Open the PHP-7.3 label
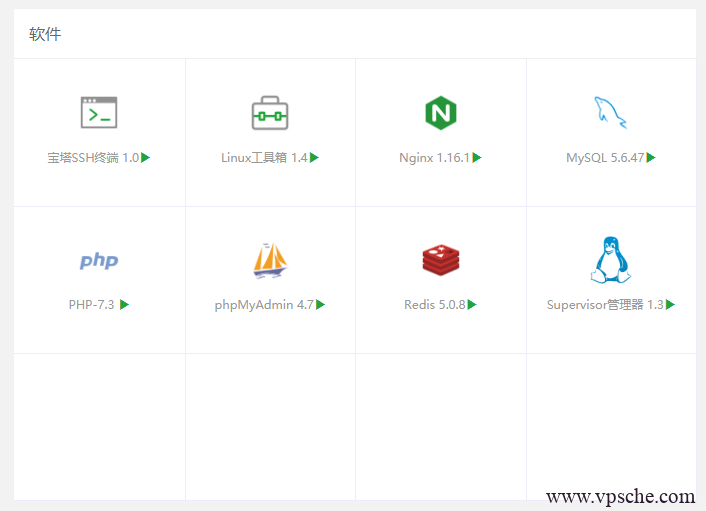The width and height of the screenshot is (706, 511). [x=91, y=305]
